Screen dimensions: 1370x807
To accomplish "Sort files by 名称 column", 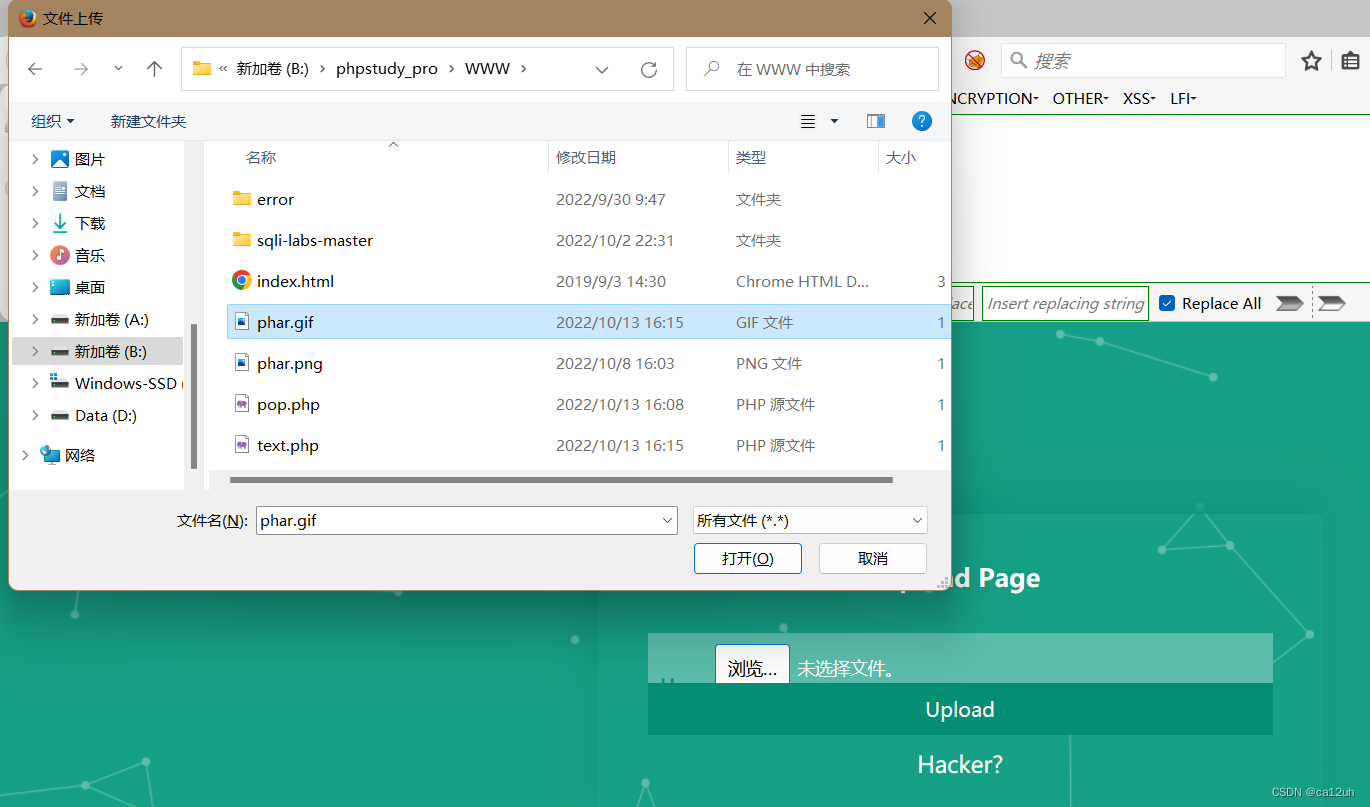I will [x=261, y=157].
